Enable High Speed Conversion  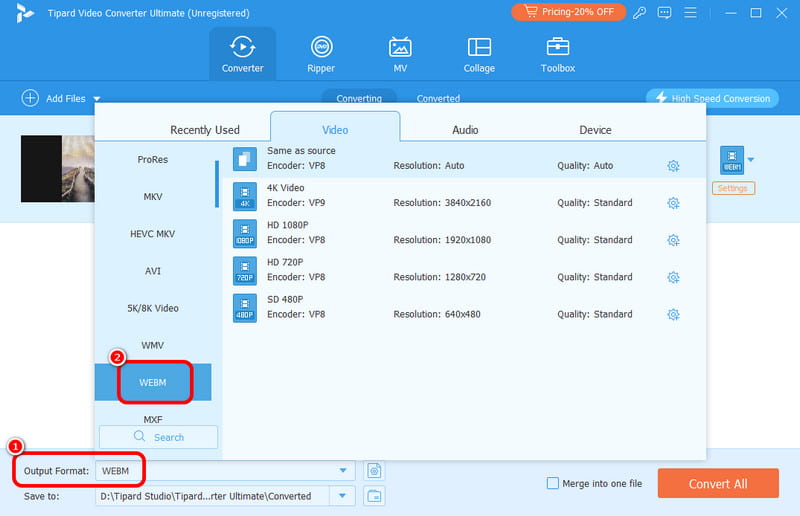point(712,98)
